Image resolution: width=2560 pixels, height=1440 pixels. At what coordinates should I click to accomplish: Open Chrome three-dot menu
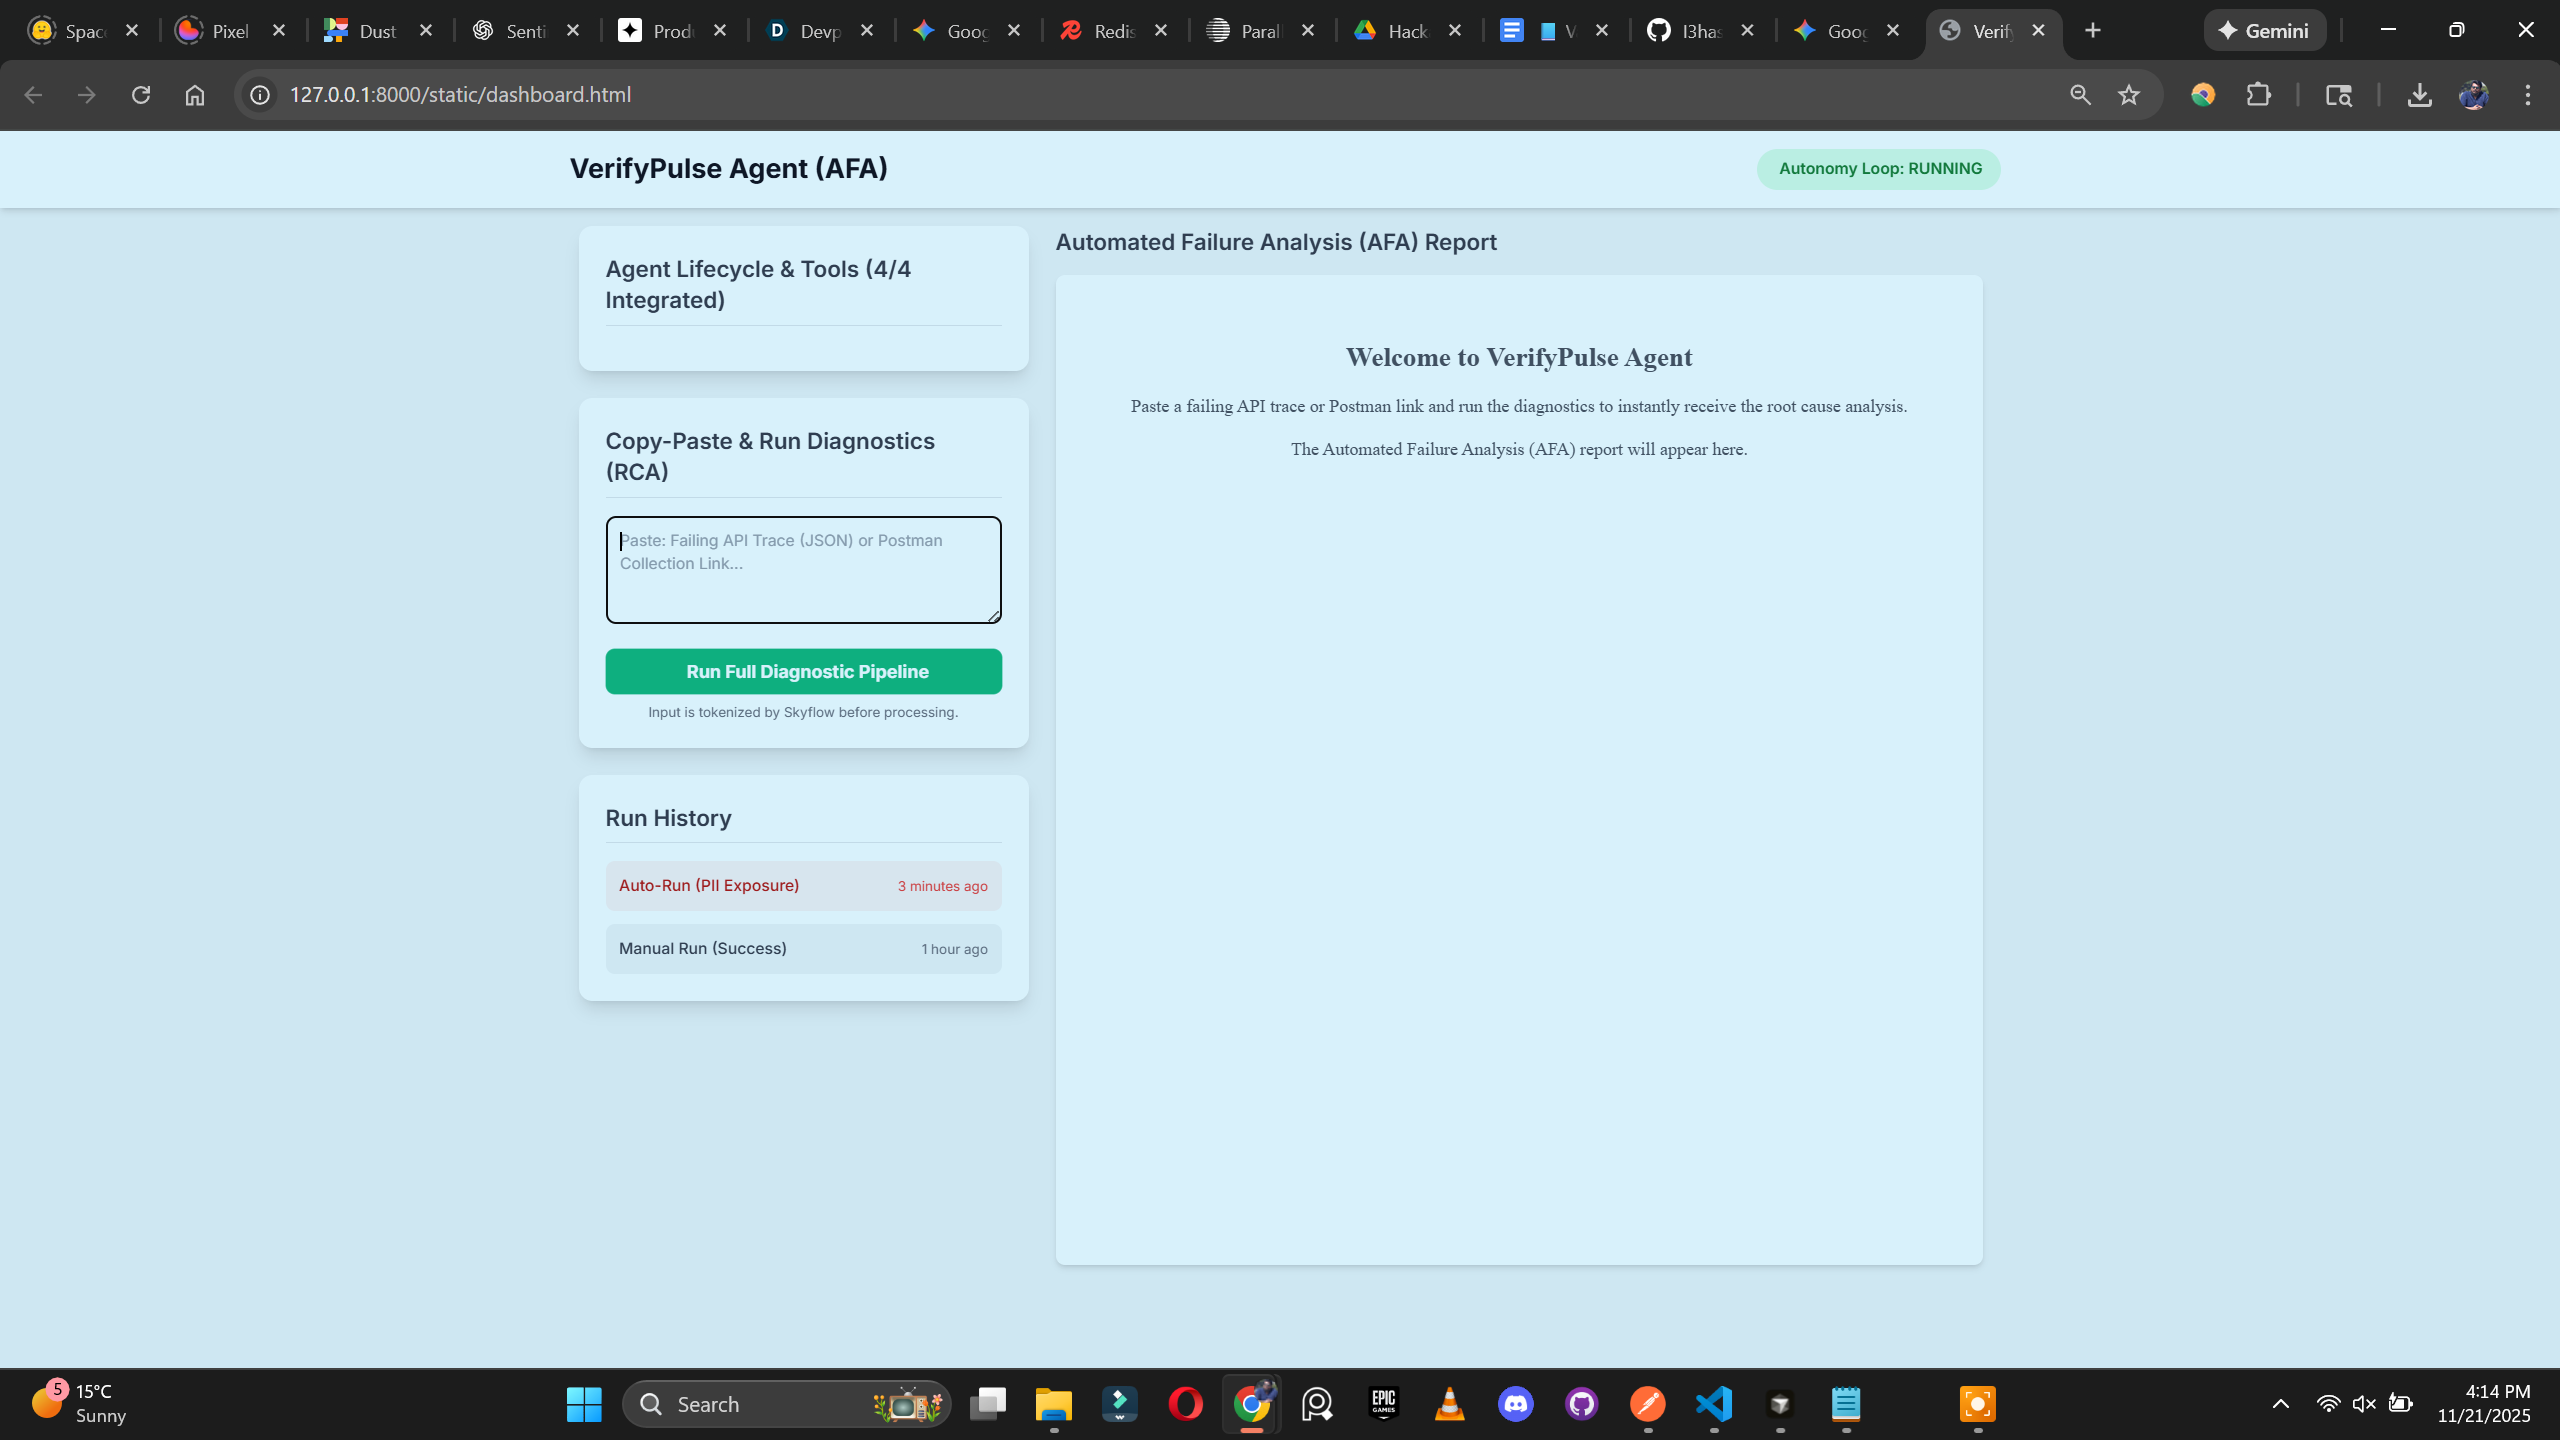pos(2528,95)
